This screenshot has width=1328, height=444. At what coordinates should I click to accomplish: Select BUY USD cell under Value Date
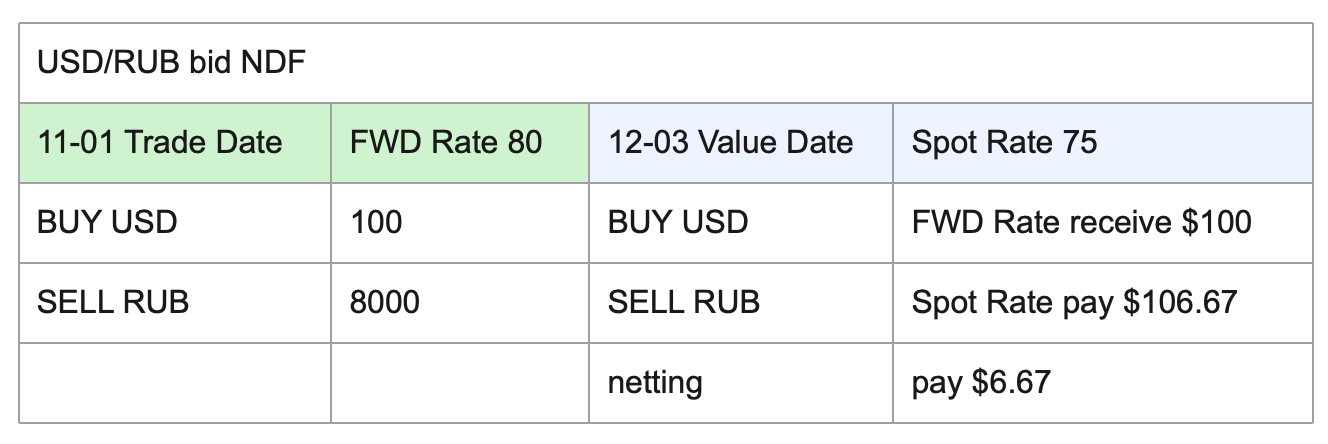678,222
